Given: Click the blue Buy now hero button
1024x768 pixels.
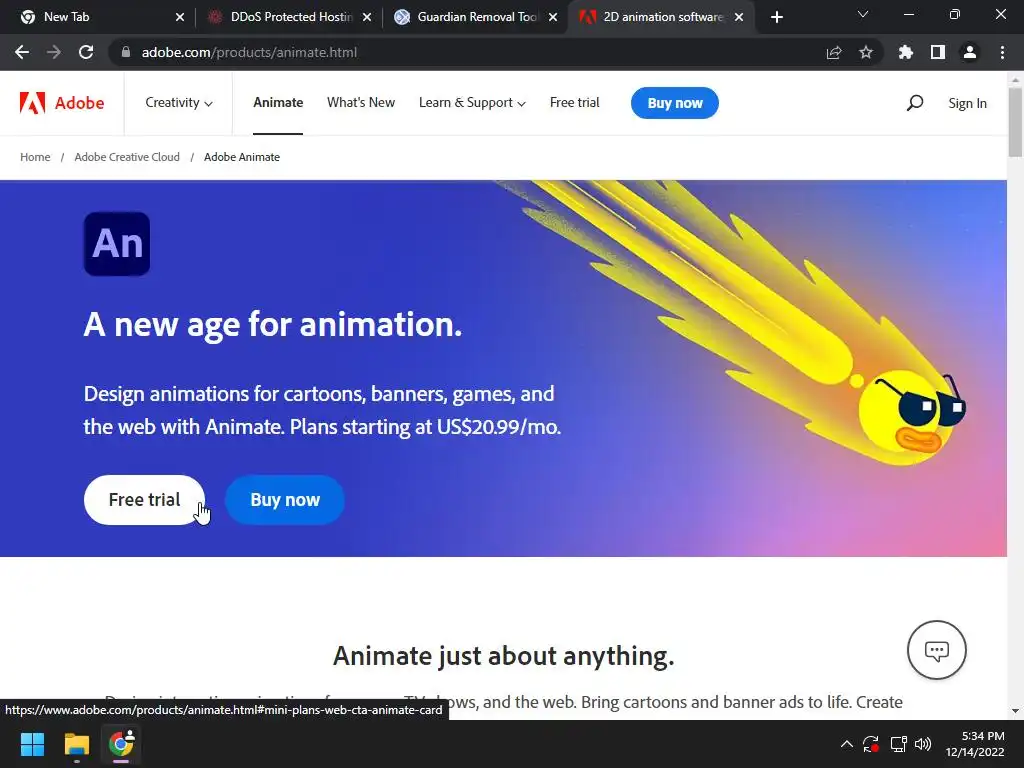Looking at the screenshot, I should click(x=285, y=500).
